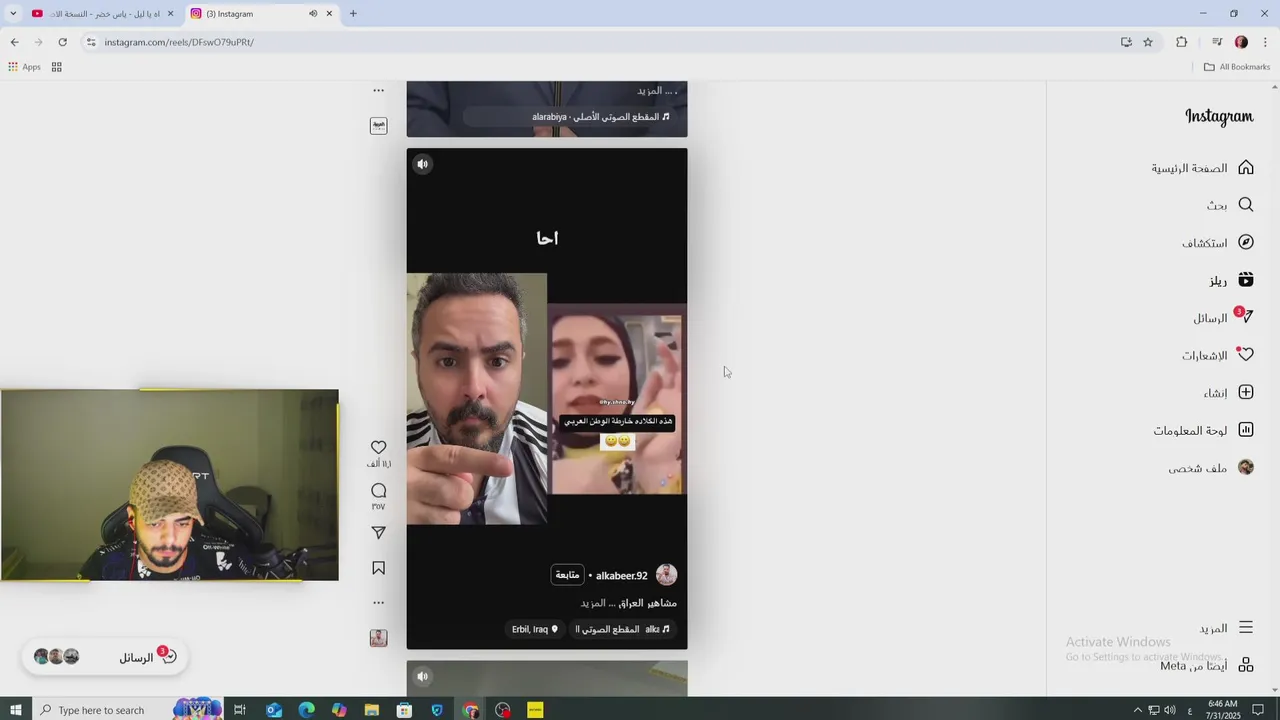
Task: Focus the address bar URL
Action: (179, 42)
